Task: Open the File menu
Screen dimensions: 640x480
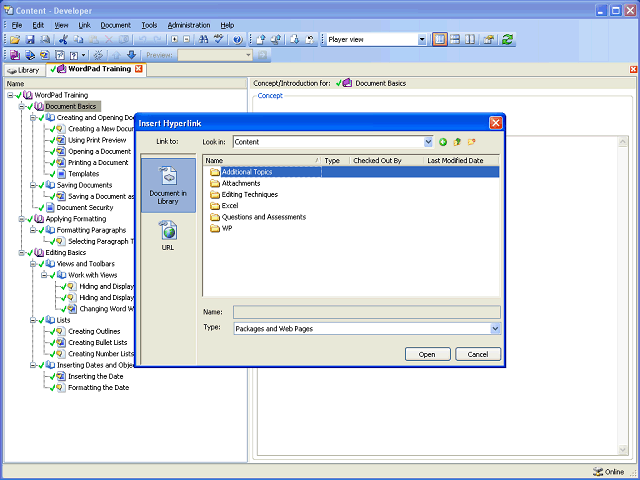Action: (x=17, y=25)
